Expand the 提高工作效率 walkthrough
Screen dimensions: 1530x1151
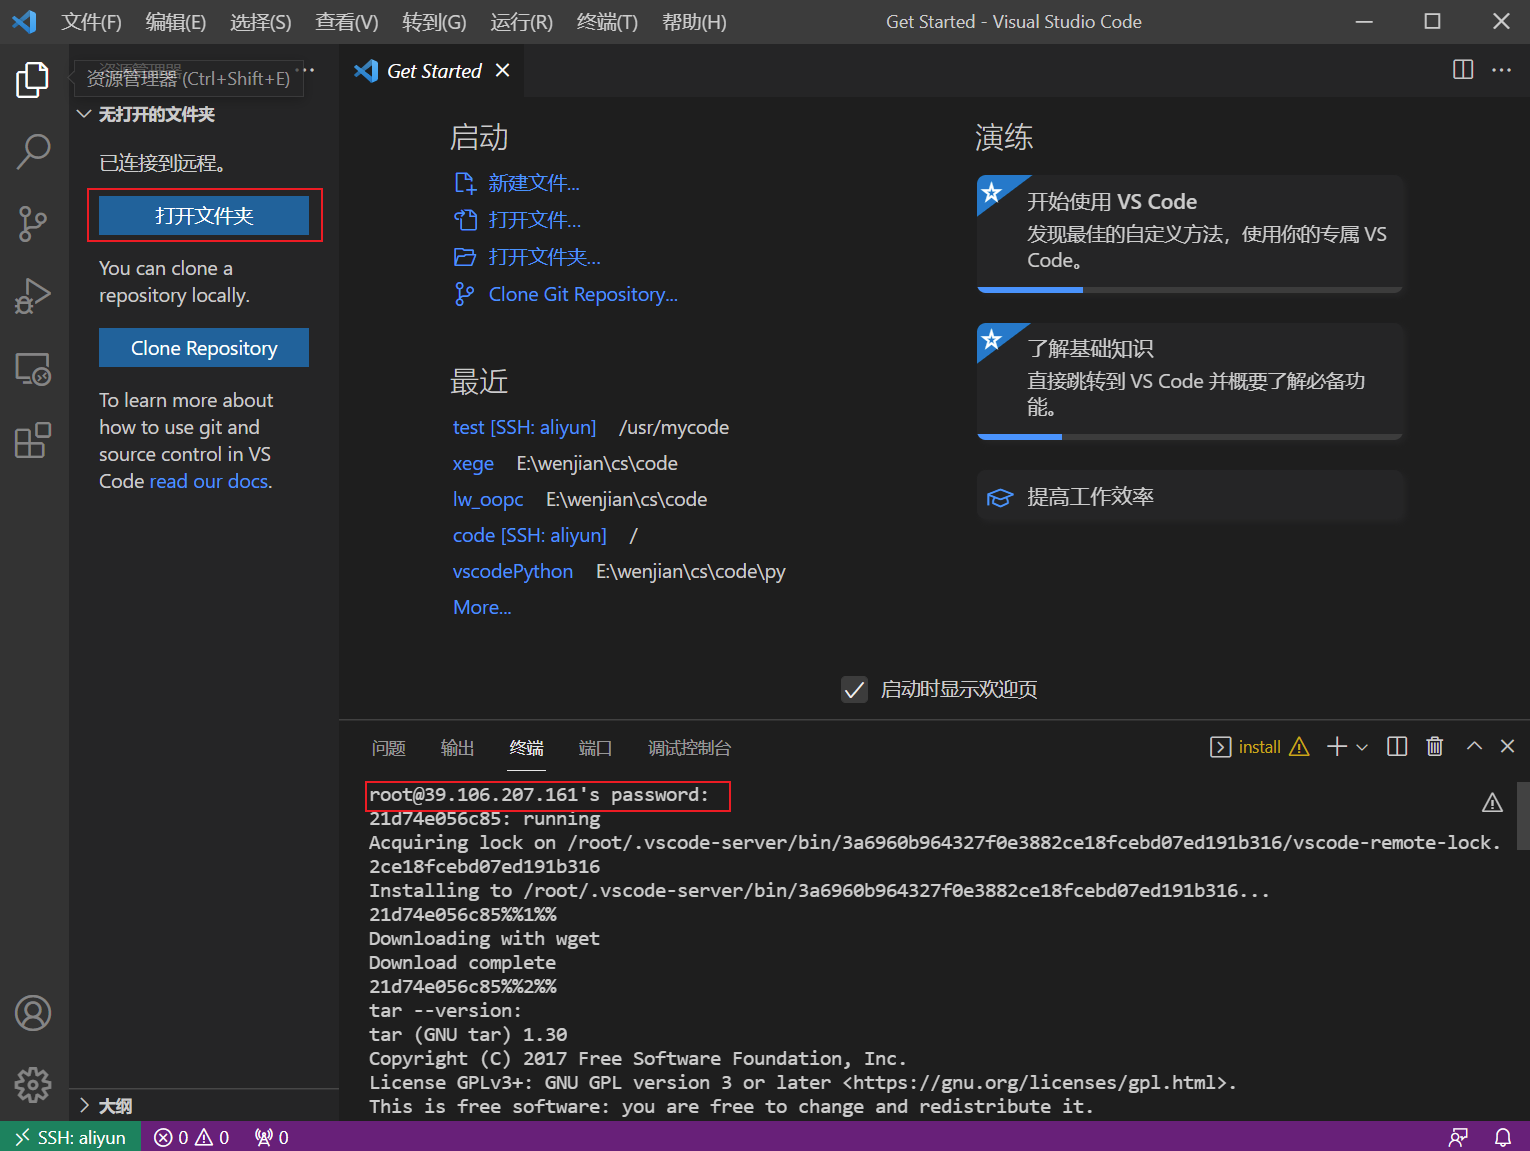pos(1190,497)
